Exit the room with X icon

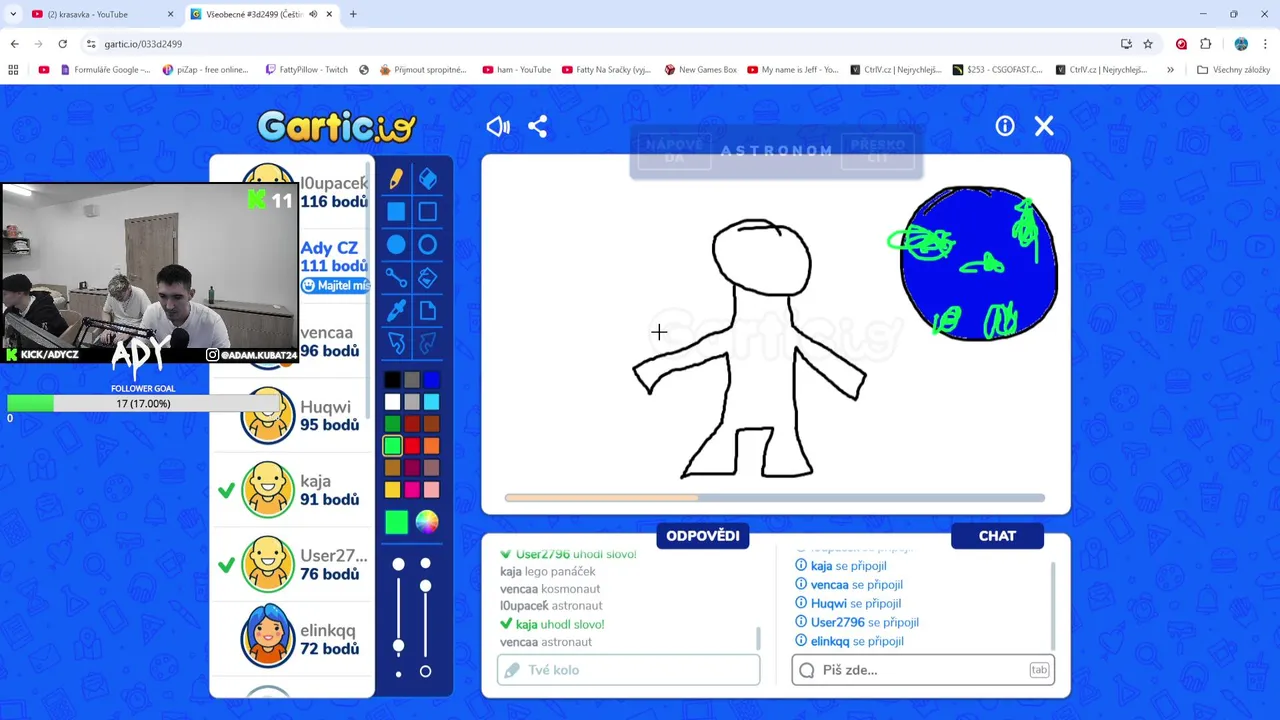(1044, 126)
